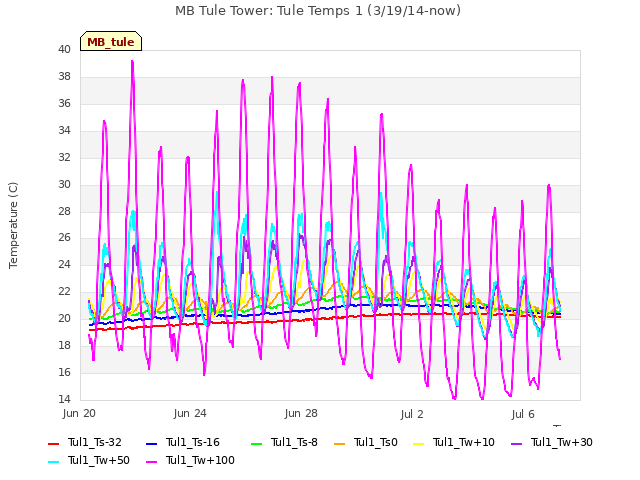Click the tallest magenta peak near 39
The height and width of the screenshot is (480, 640).
132,62
